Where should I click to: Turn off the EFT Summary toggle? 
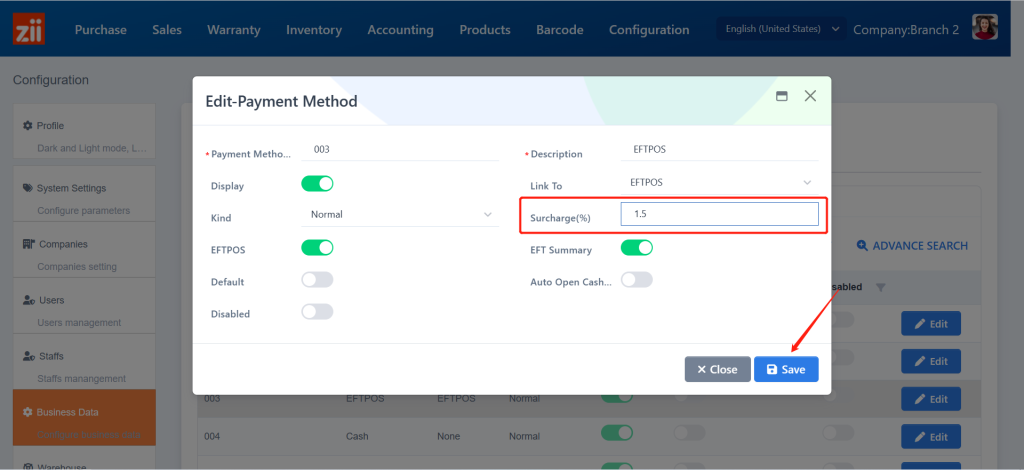[x=637, y=248]
